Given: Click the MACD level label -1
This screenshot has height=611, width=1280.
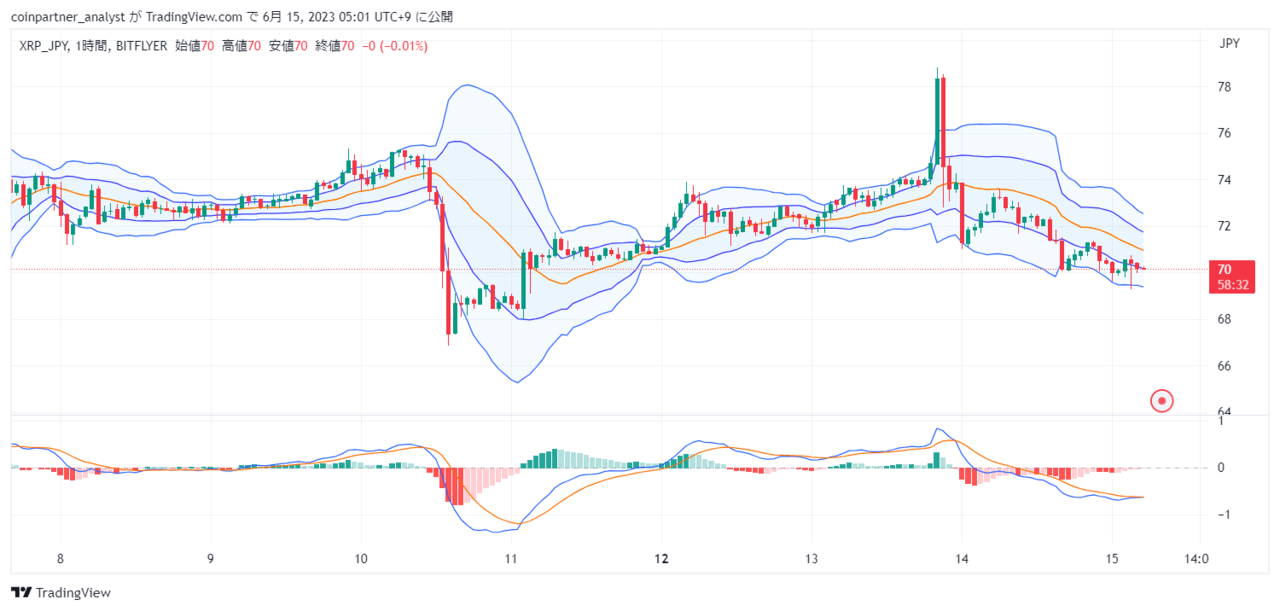Looking at the screenshot, I should click(1222, 514).
